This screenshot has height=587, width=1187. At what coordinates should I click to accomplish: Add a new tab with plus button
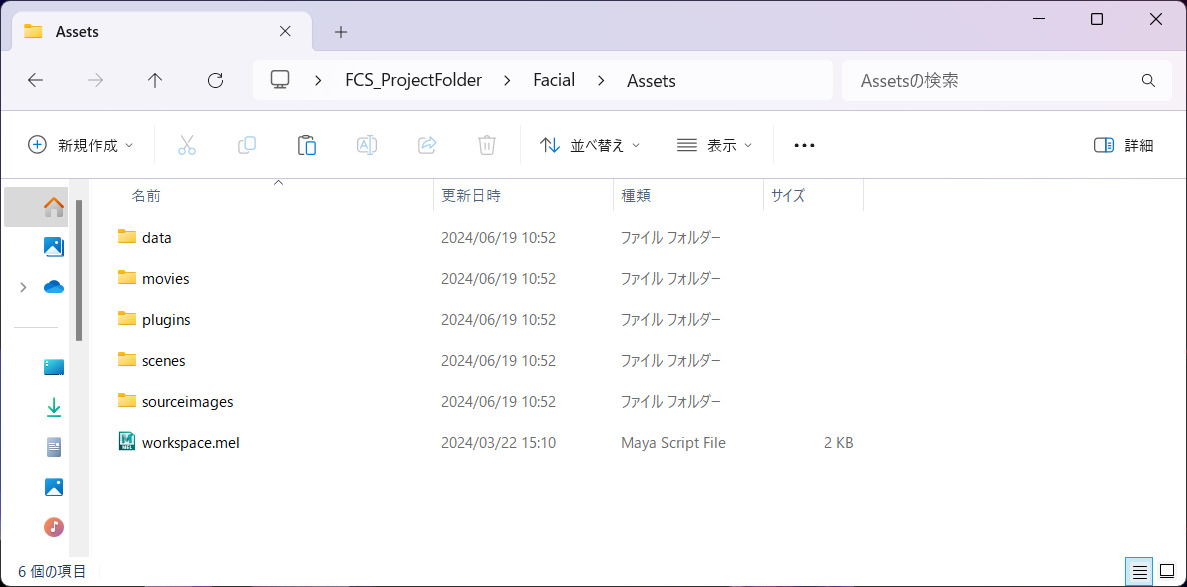point(341,32)
